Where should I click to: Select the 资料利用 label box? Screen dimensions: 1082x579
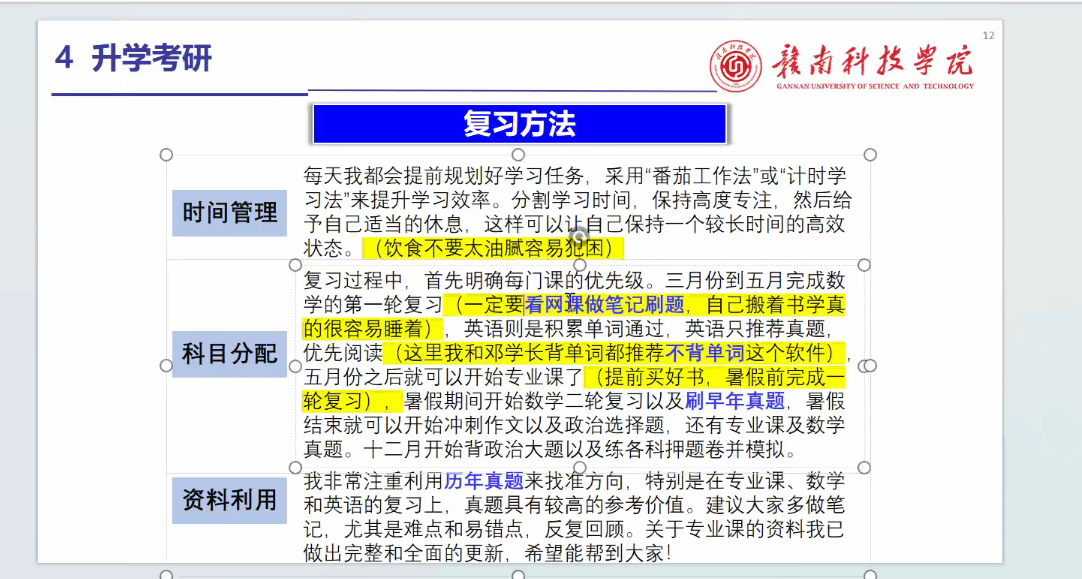click(229, 500)
